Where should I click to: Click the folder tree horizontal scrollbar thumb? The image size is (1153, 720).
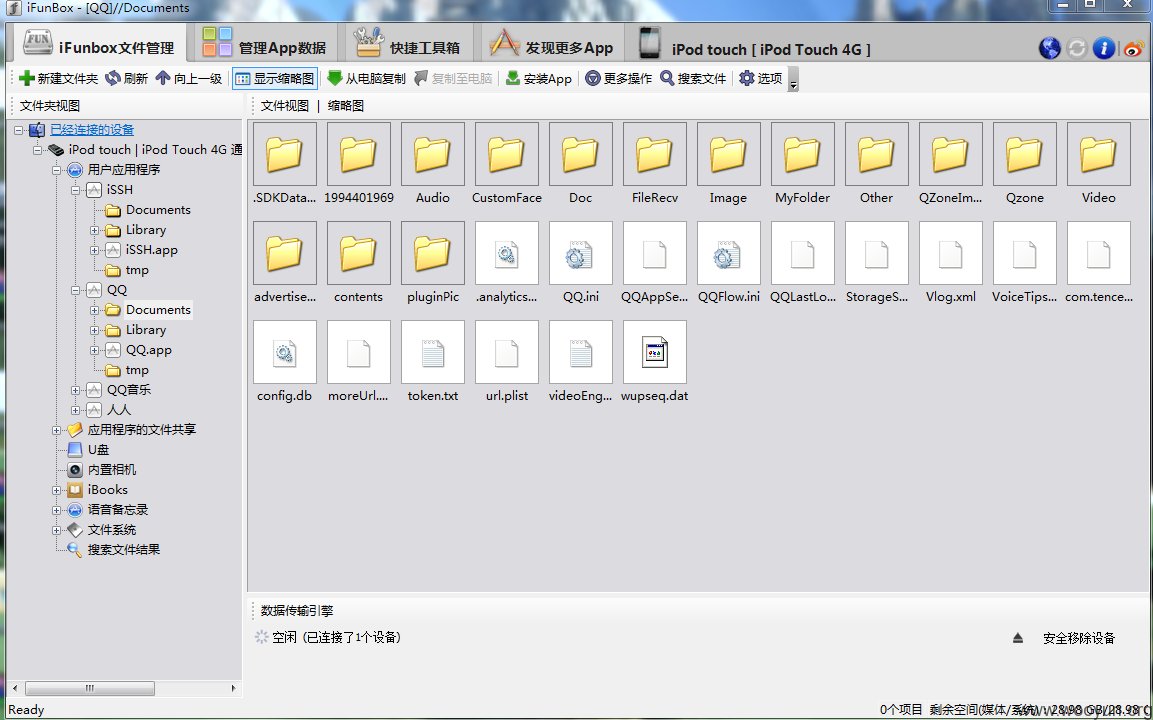pos(90,688)
